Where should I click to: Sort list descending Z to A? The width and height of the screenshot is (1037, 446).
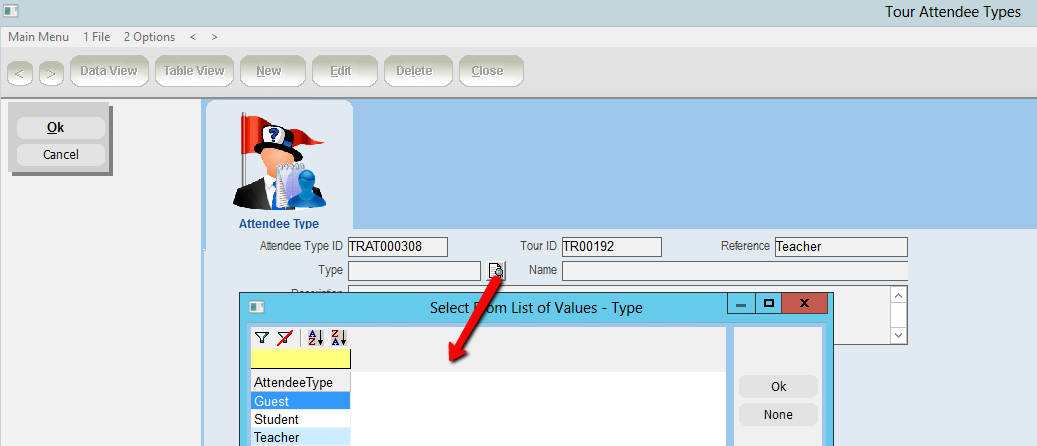coord(338,338)
